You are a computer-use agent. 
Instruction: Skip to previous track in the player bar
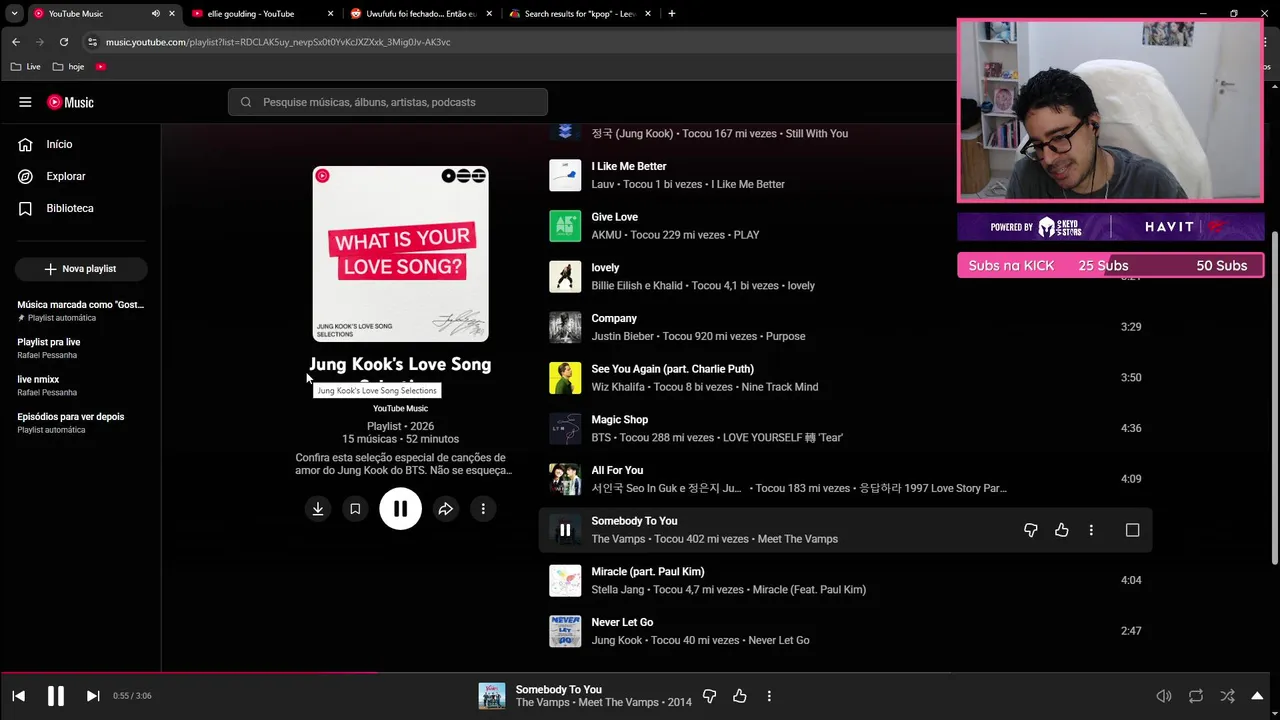click(x=18, y=696)
